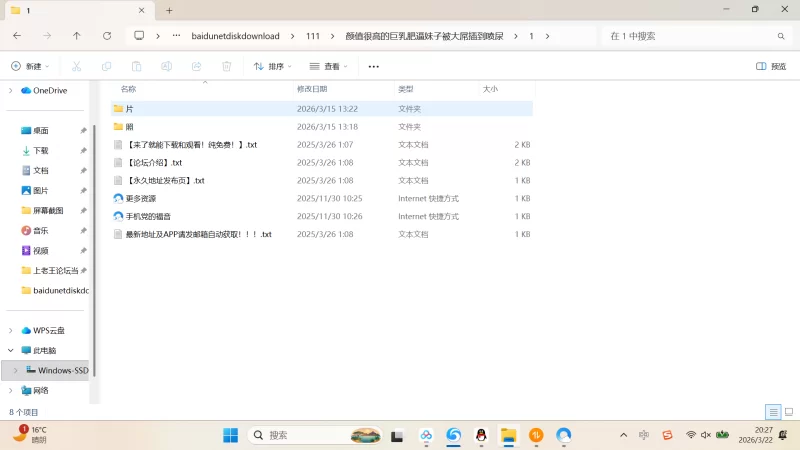The width and height of the screenshot is (800, 450).
Task: Open the 排序 sort dropdown
Action: click(x=273, y=67)
